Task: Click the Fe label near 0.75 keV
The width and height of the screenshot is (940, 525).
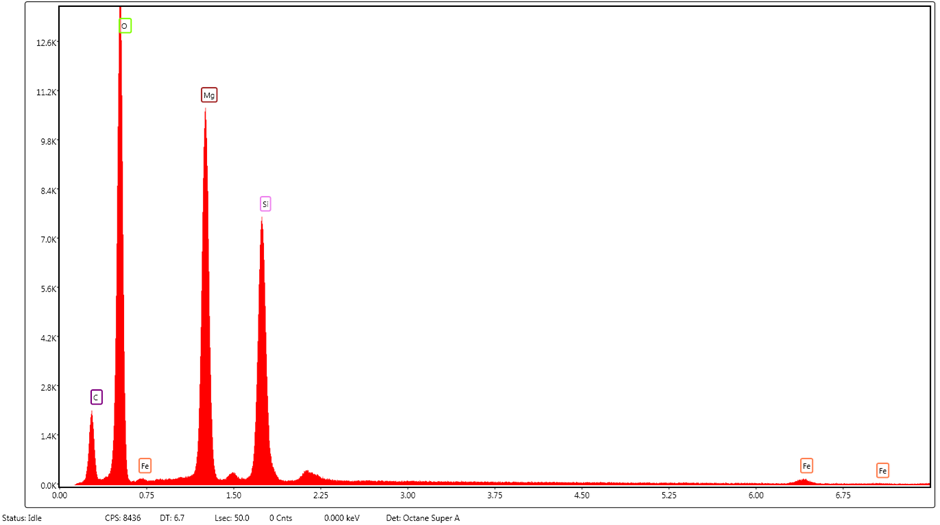Action: click(x=145, y=466)
